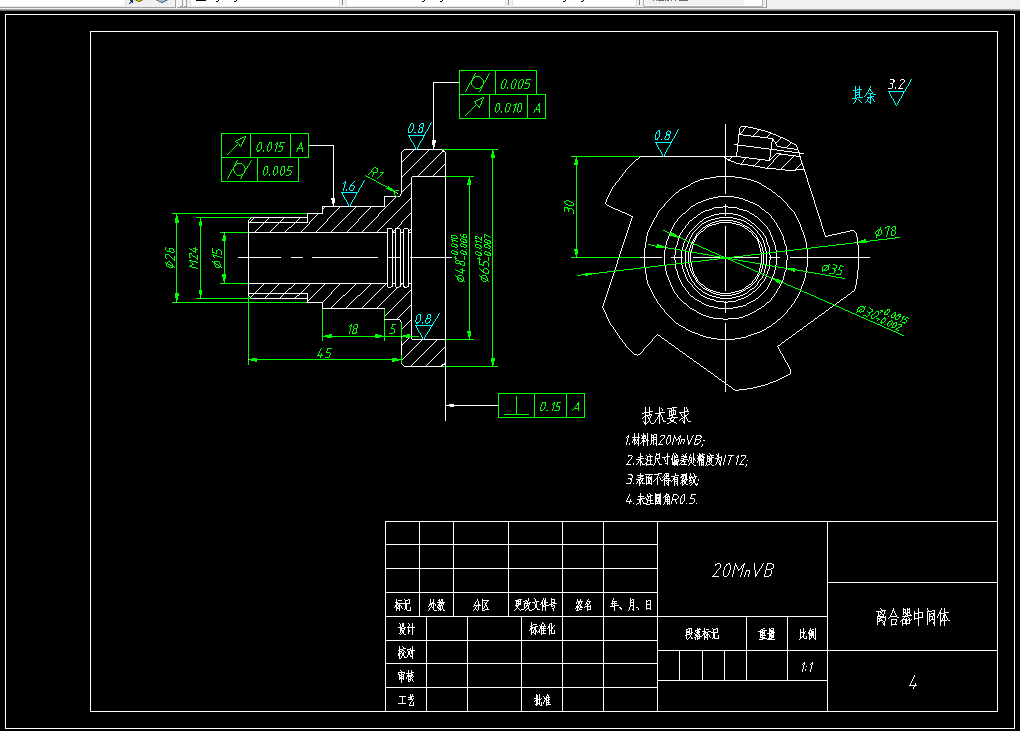
Task: Select the 0.8 roughness symbol in right view
Action: (665, 142)
